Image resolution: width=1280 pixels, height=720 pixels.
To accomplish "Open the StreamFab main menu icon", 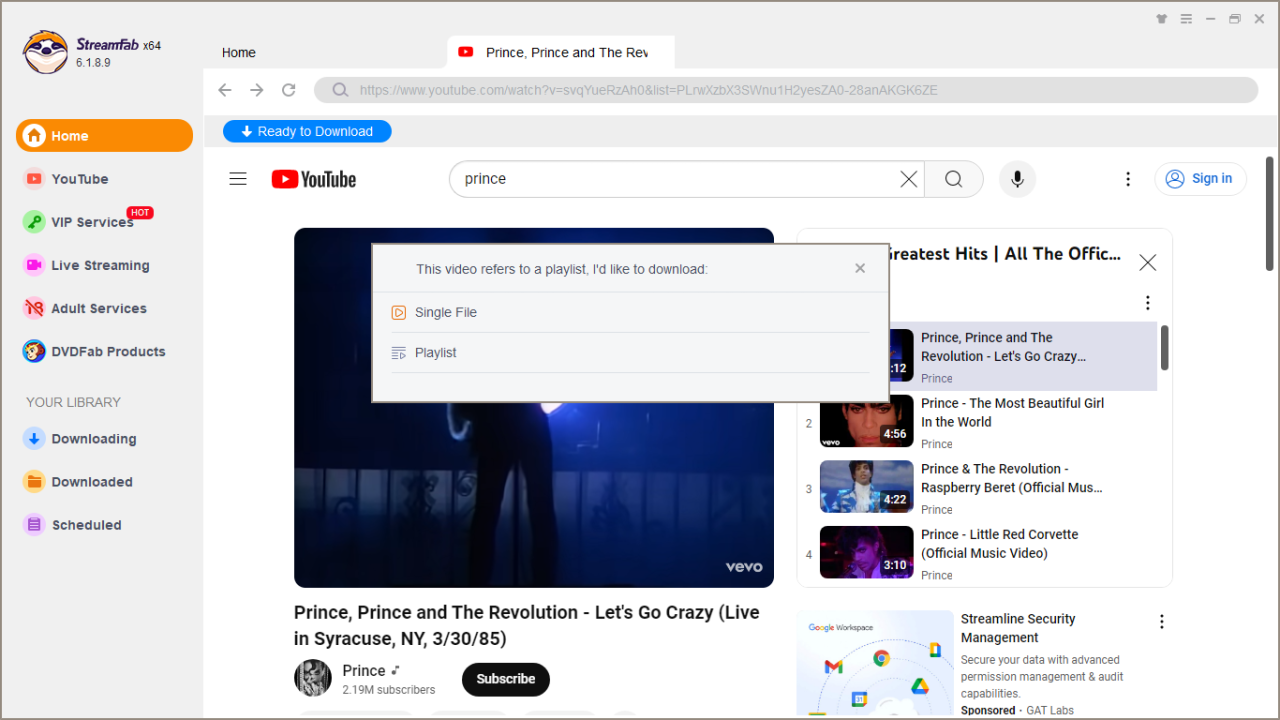I will (1186, 19).
